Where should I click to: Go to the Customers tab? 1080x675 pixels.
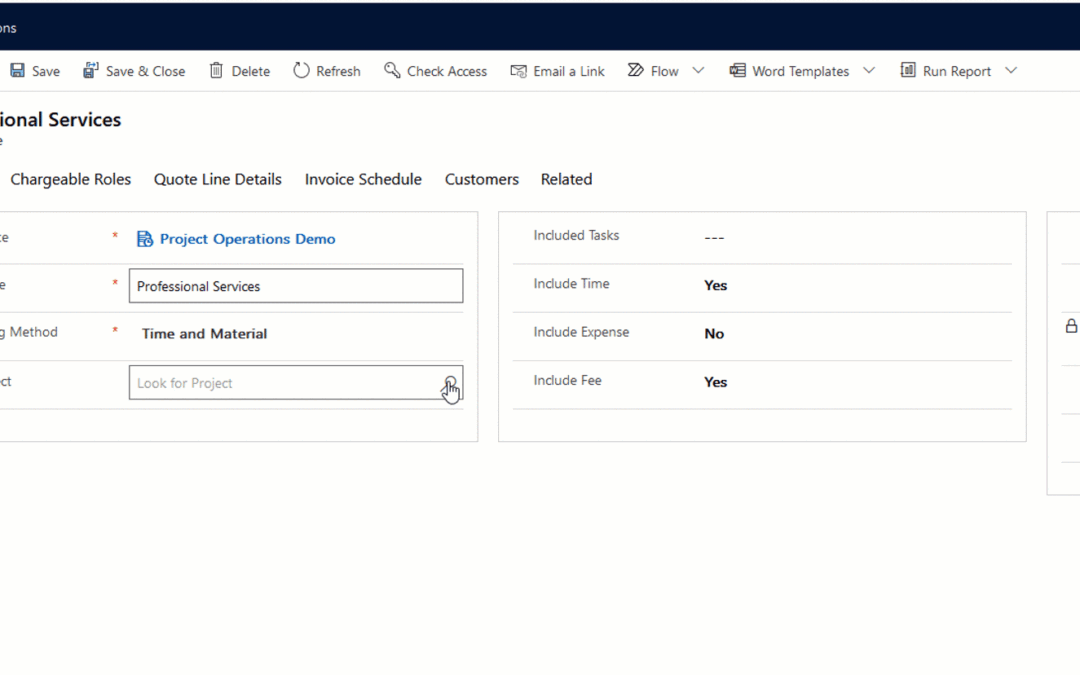pyautogui.click(x=481, y=179)
